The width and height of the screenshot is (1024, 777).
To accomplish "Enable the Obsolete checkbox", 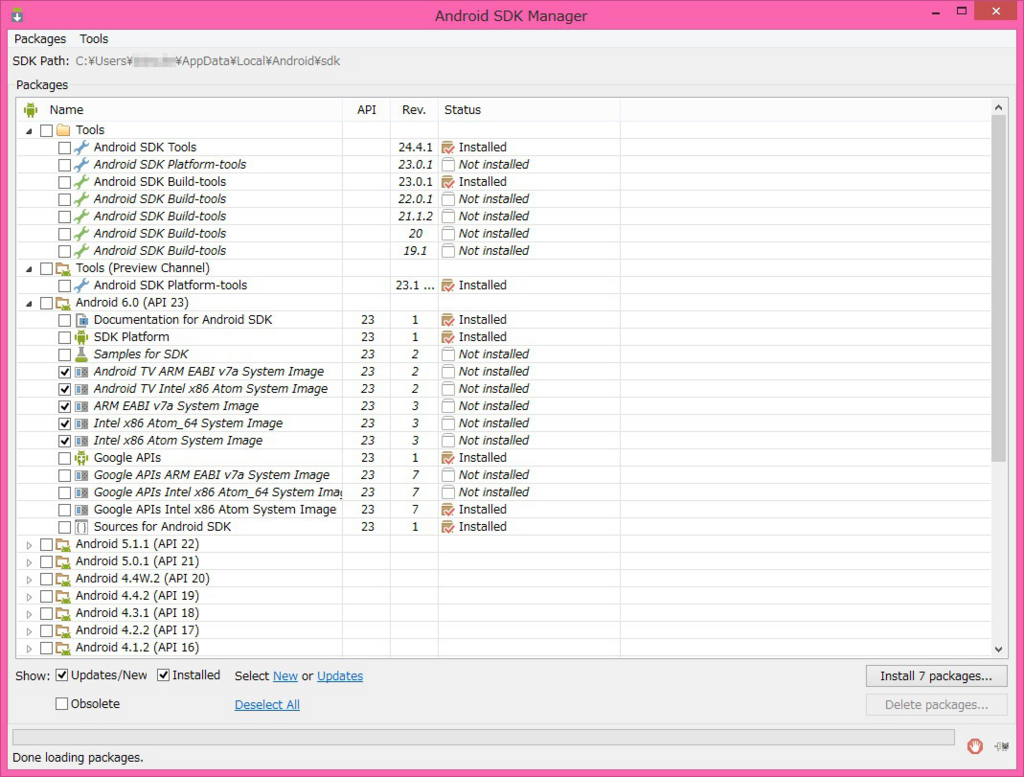I will click(x=62, y=704).
